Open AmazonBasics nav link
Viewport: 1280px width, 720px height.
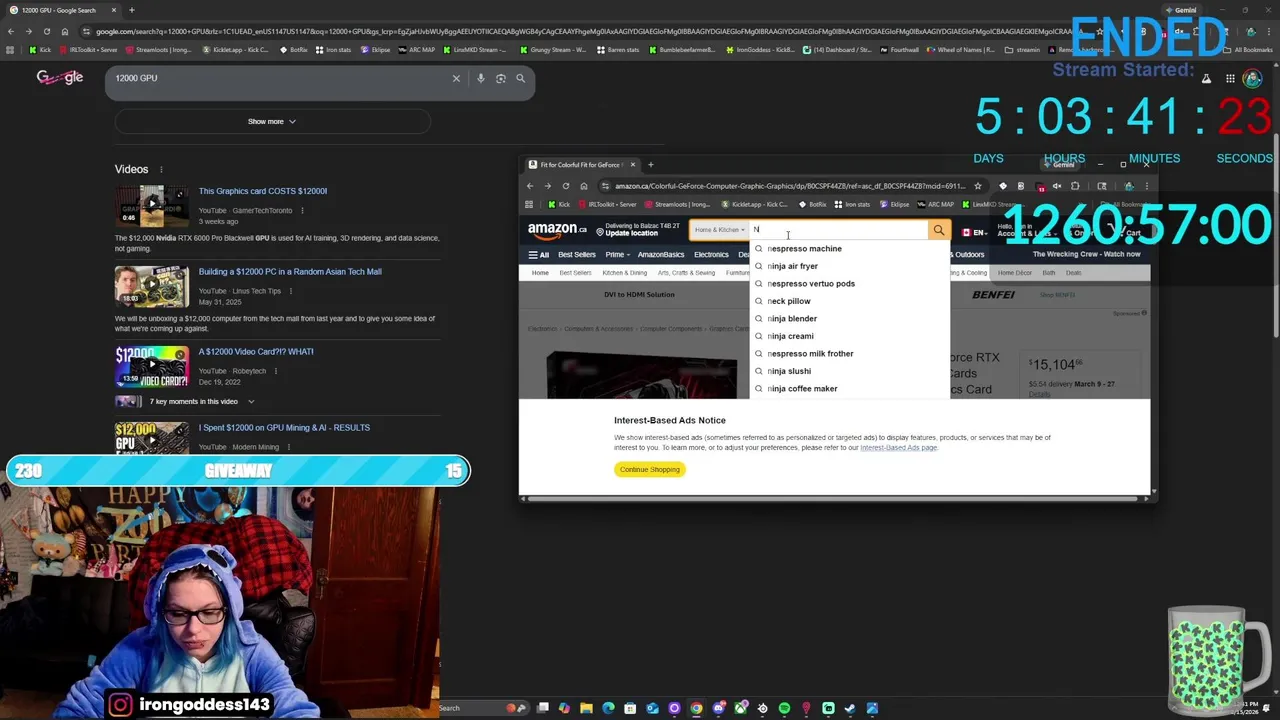661,255
